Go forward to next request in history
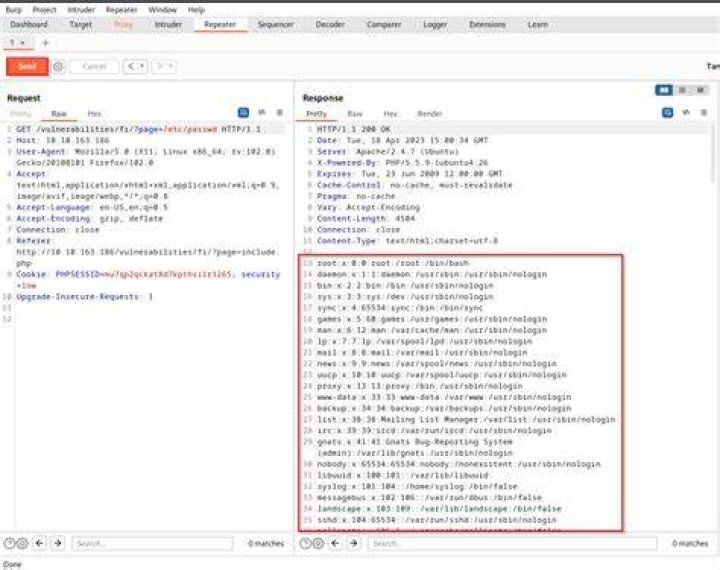 pos(160,67)
